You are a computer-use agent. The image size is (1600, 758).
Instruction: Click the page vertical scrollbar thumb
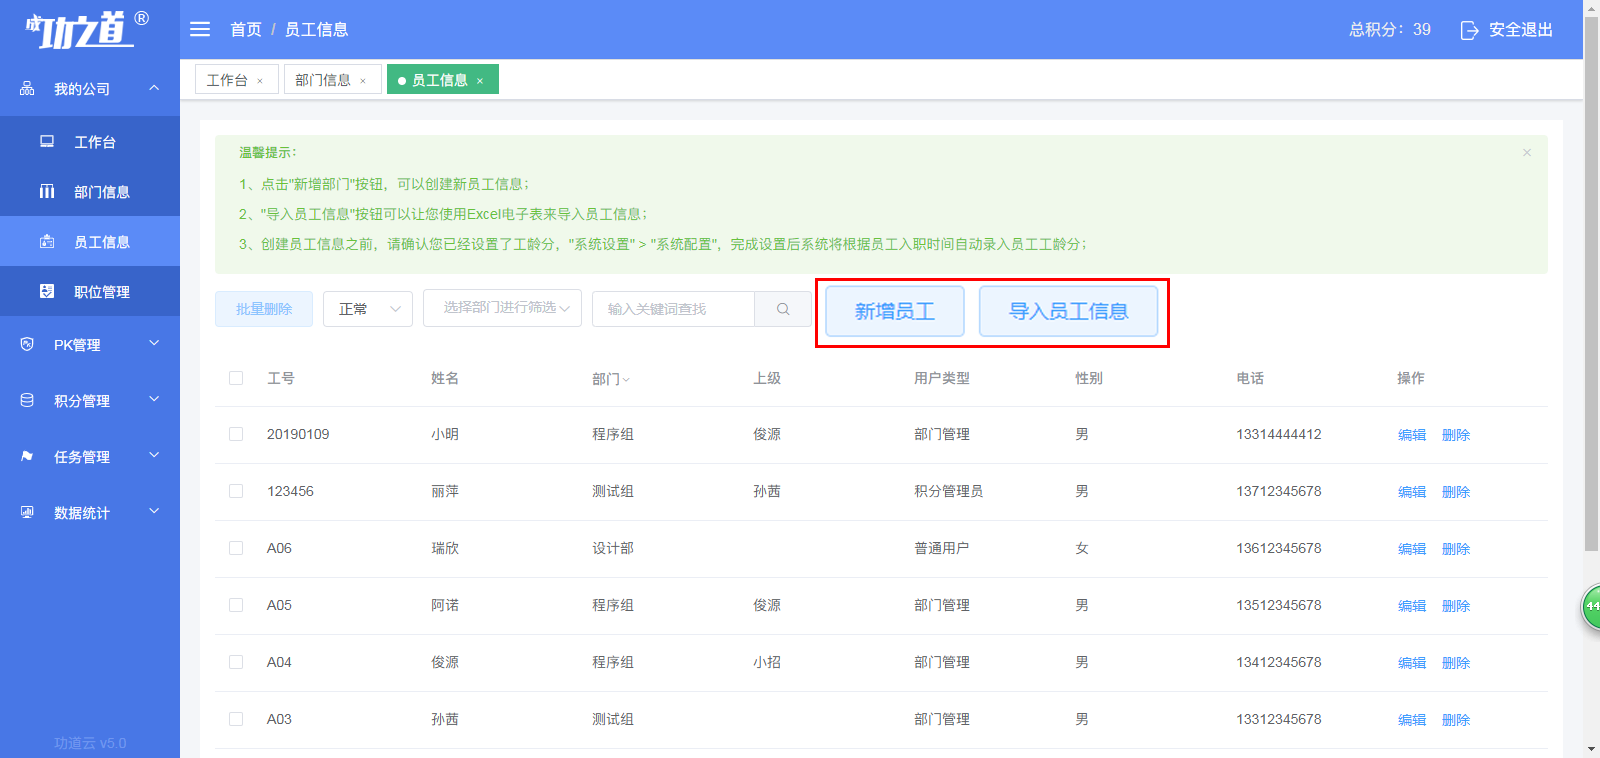1591,282
